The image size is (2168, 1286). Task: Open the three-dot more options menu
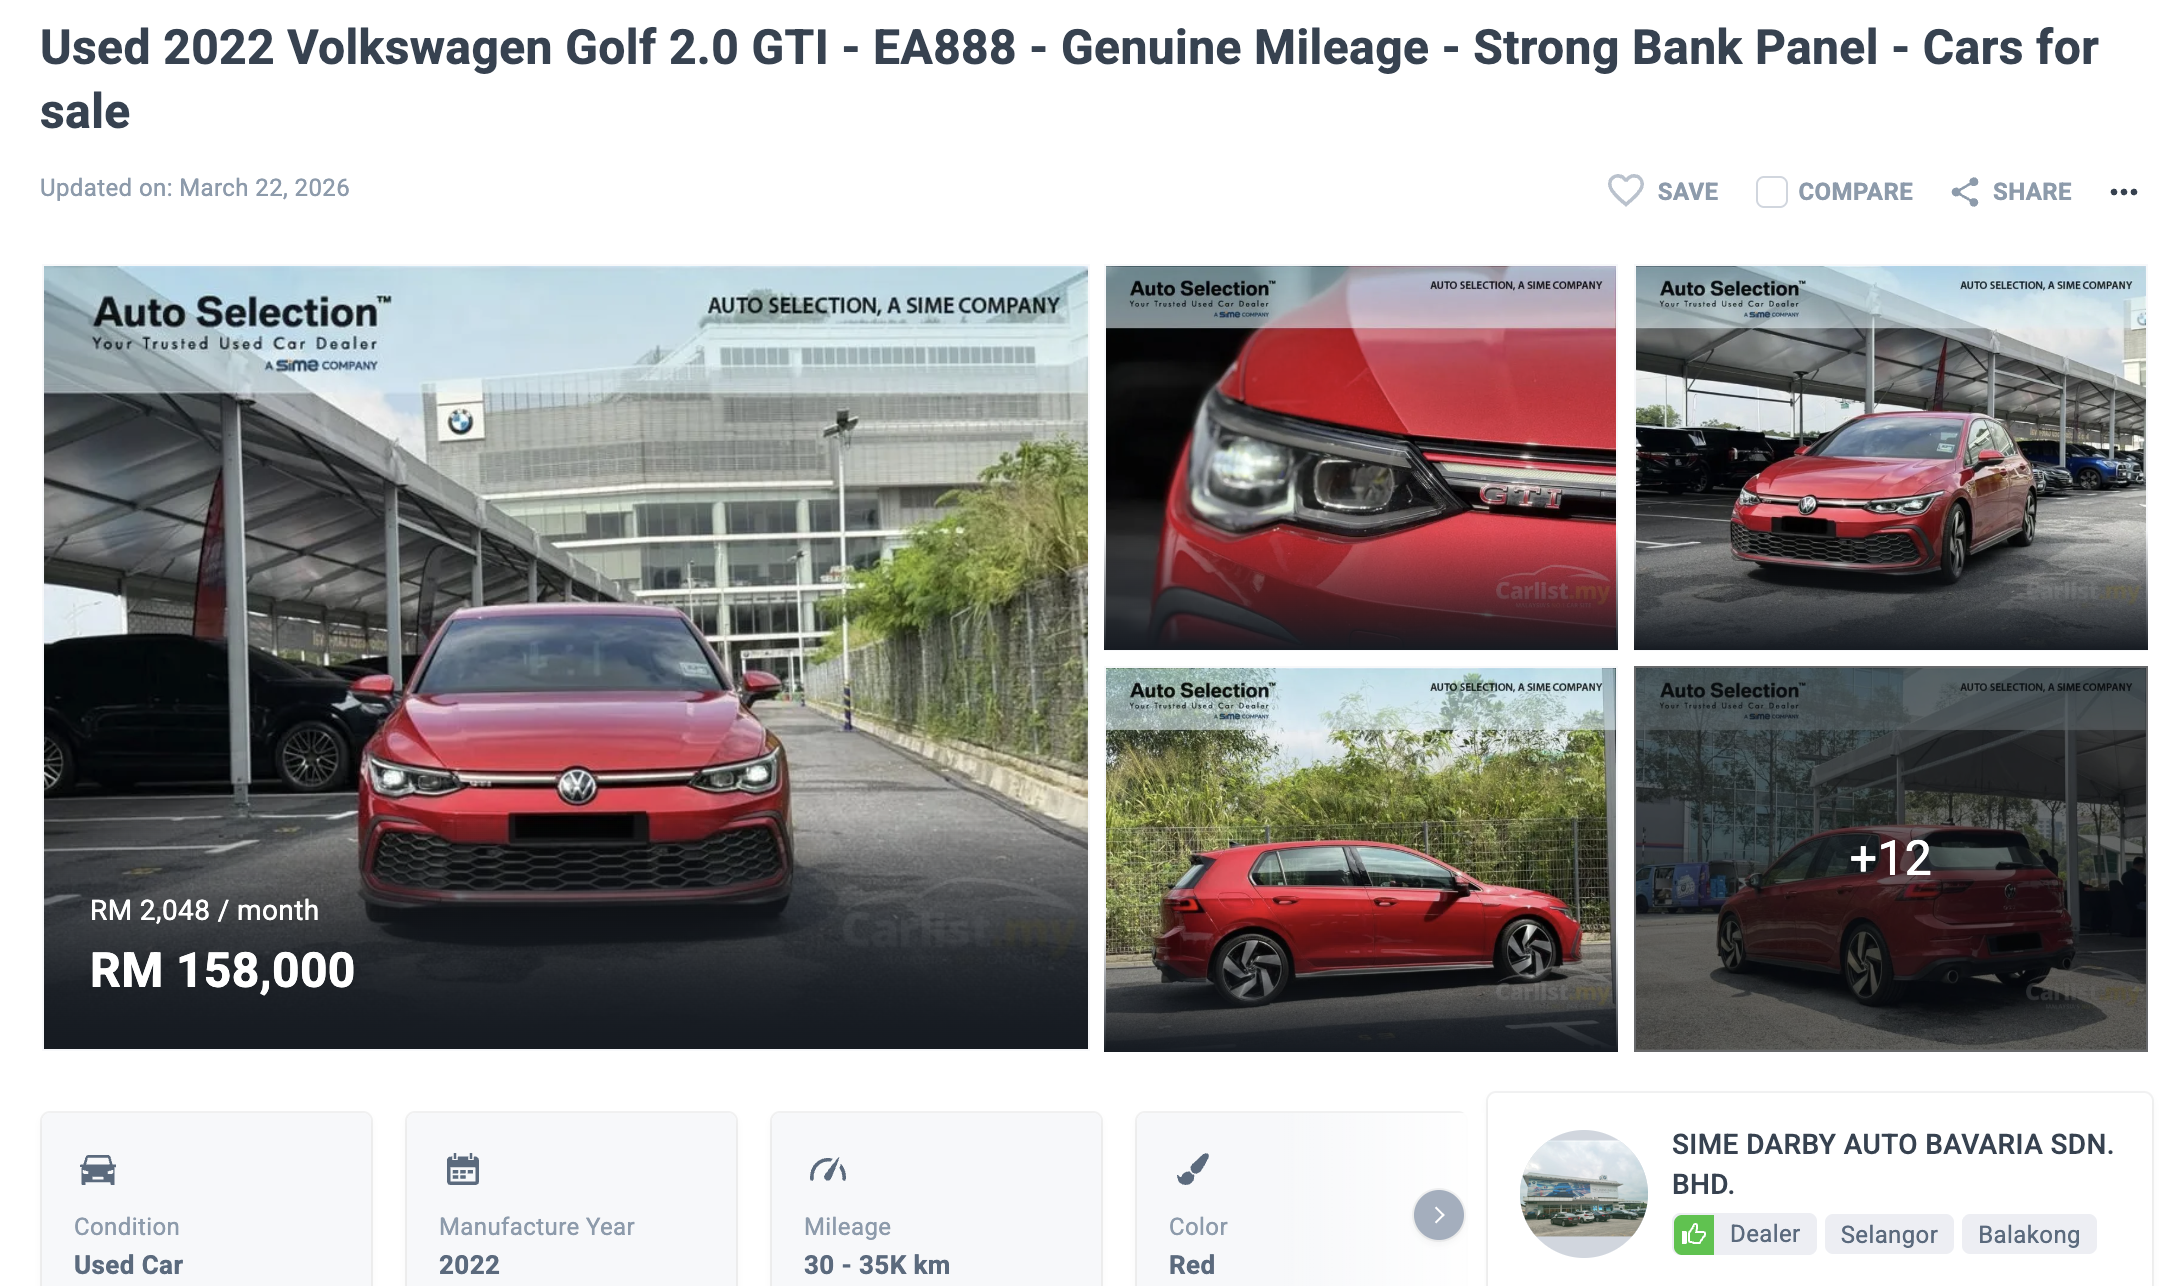pos(2123,192)
